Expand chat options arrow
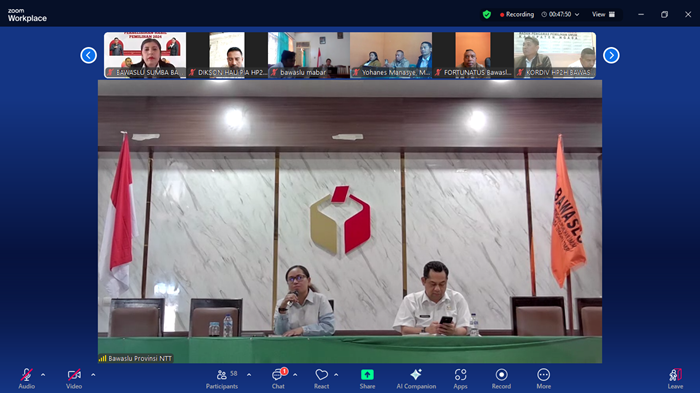The image size is (700, 393). (x=295, y=375)
